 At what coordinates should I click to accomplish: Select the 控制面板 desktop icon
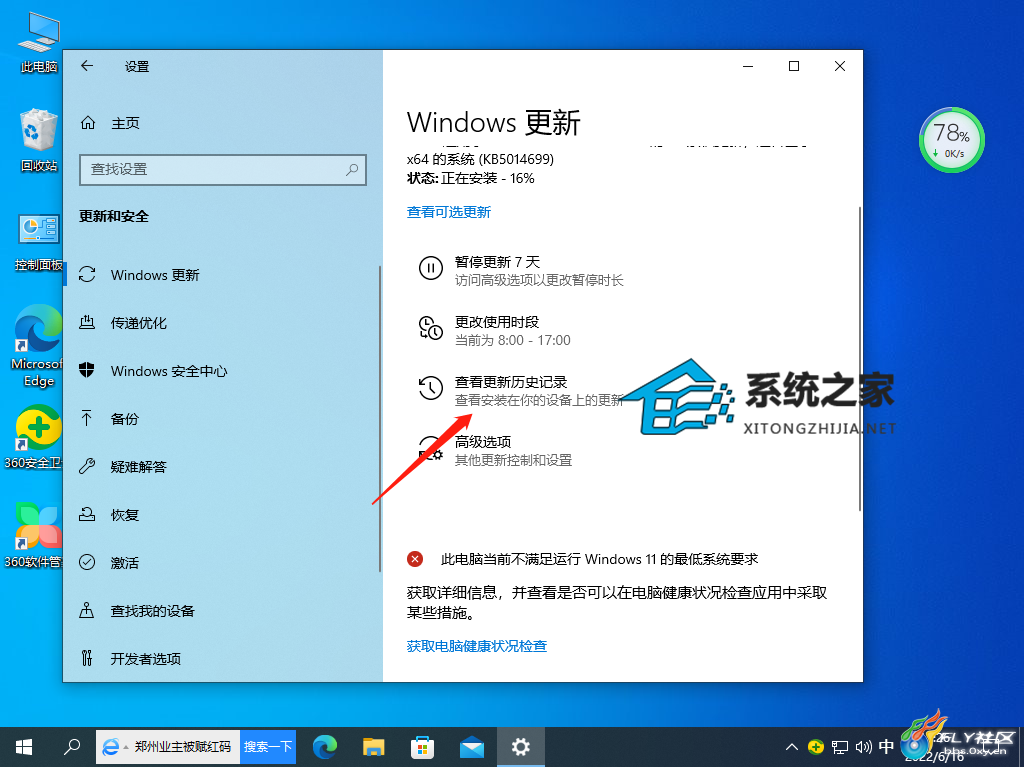click(x=39, y=242)
